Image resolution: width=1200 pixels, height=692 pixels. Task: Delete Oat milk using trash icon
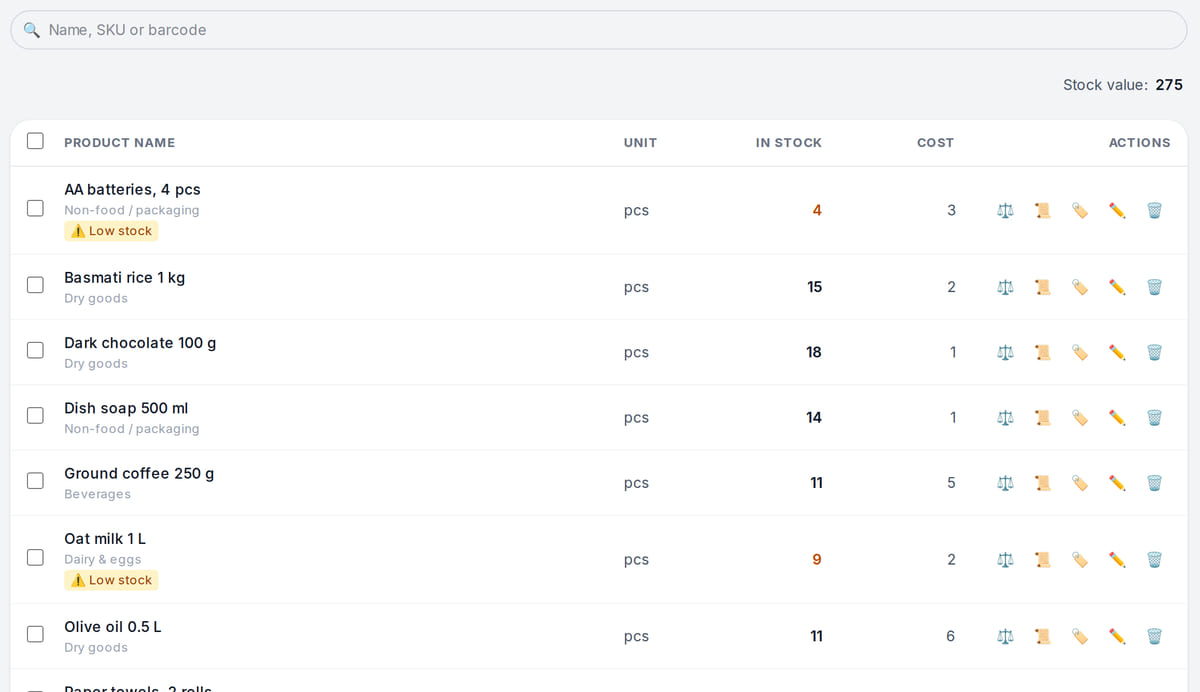point(1154,559)
